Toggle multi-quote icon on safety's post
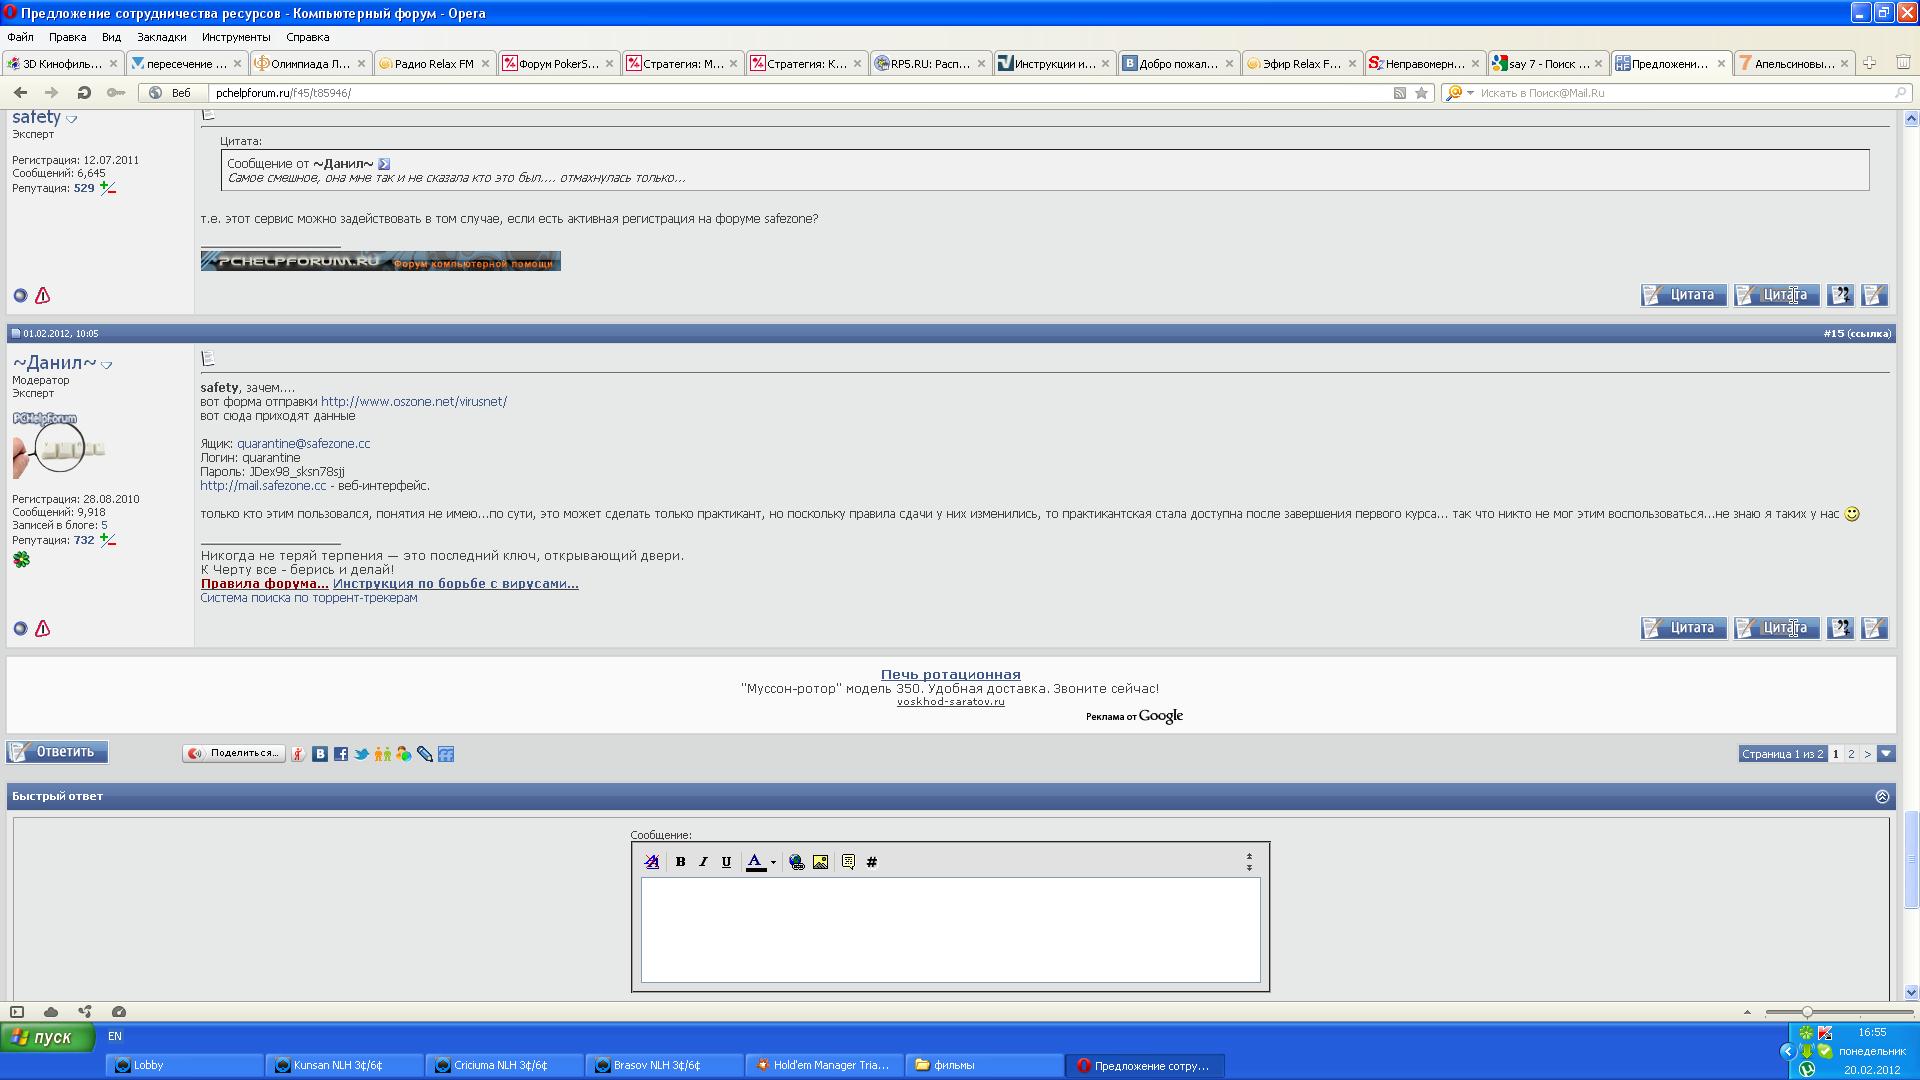 1840,295
